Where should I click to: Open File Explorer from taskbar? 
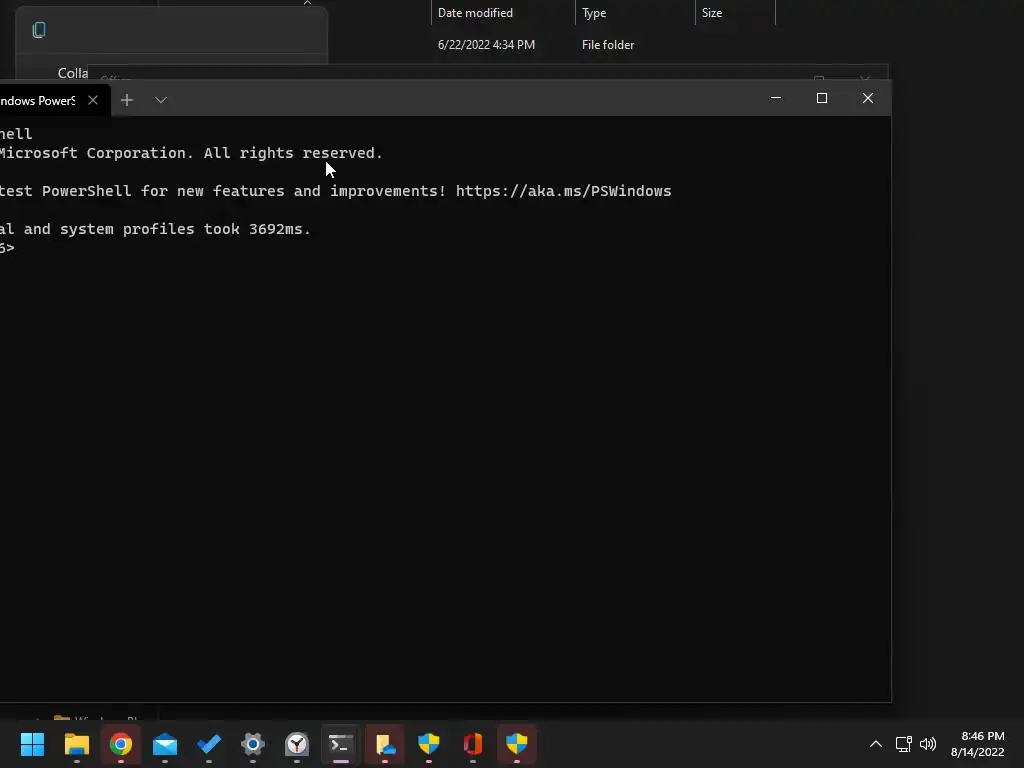76,744
